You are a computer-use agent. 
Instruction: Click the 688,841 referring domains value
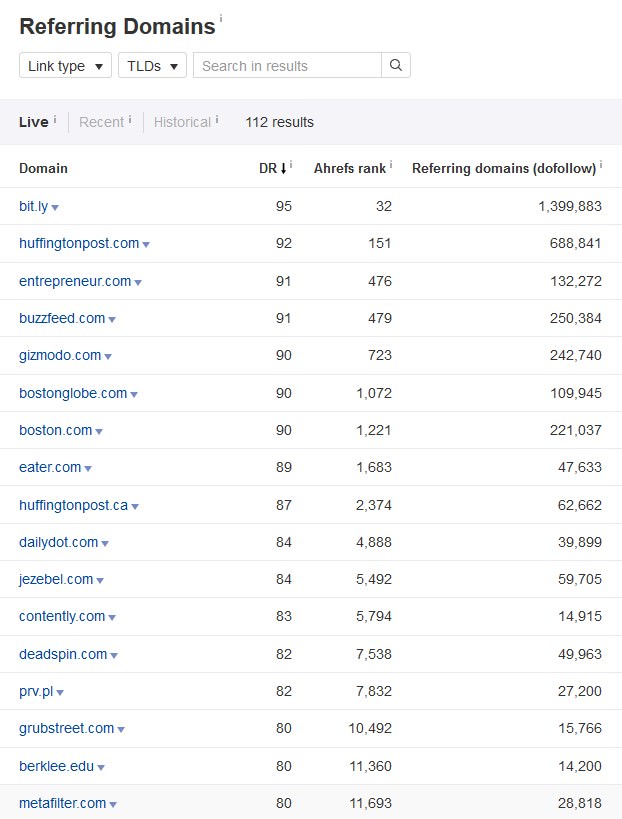pyautogui.click(x=576, y=243)
